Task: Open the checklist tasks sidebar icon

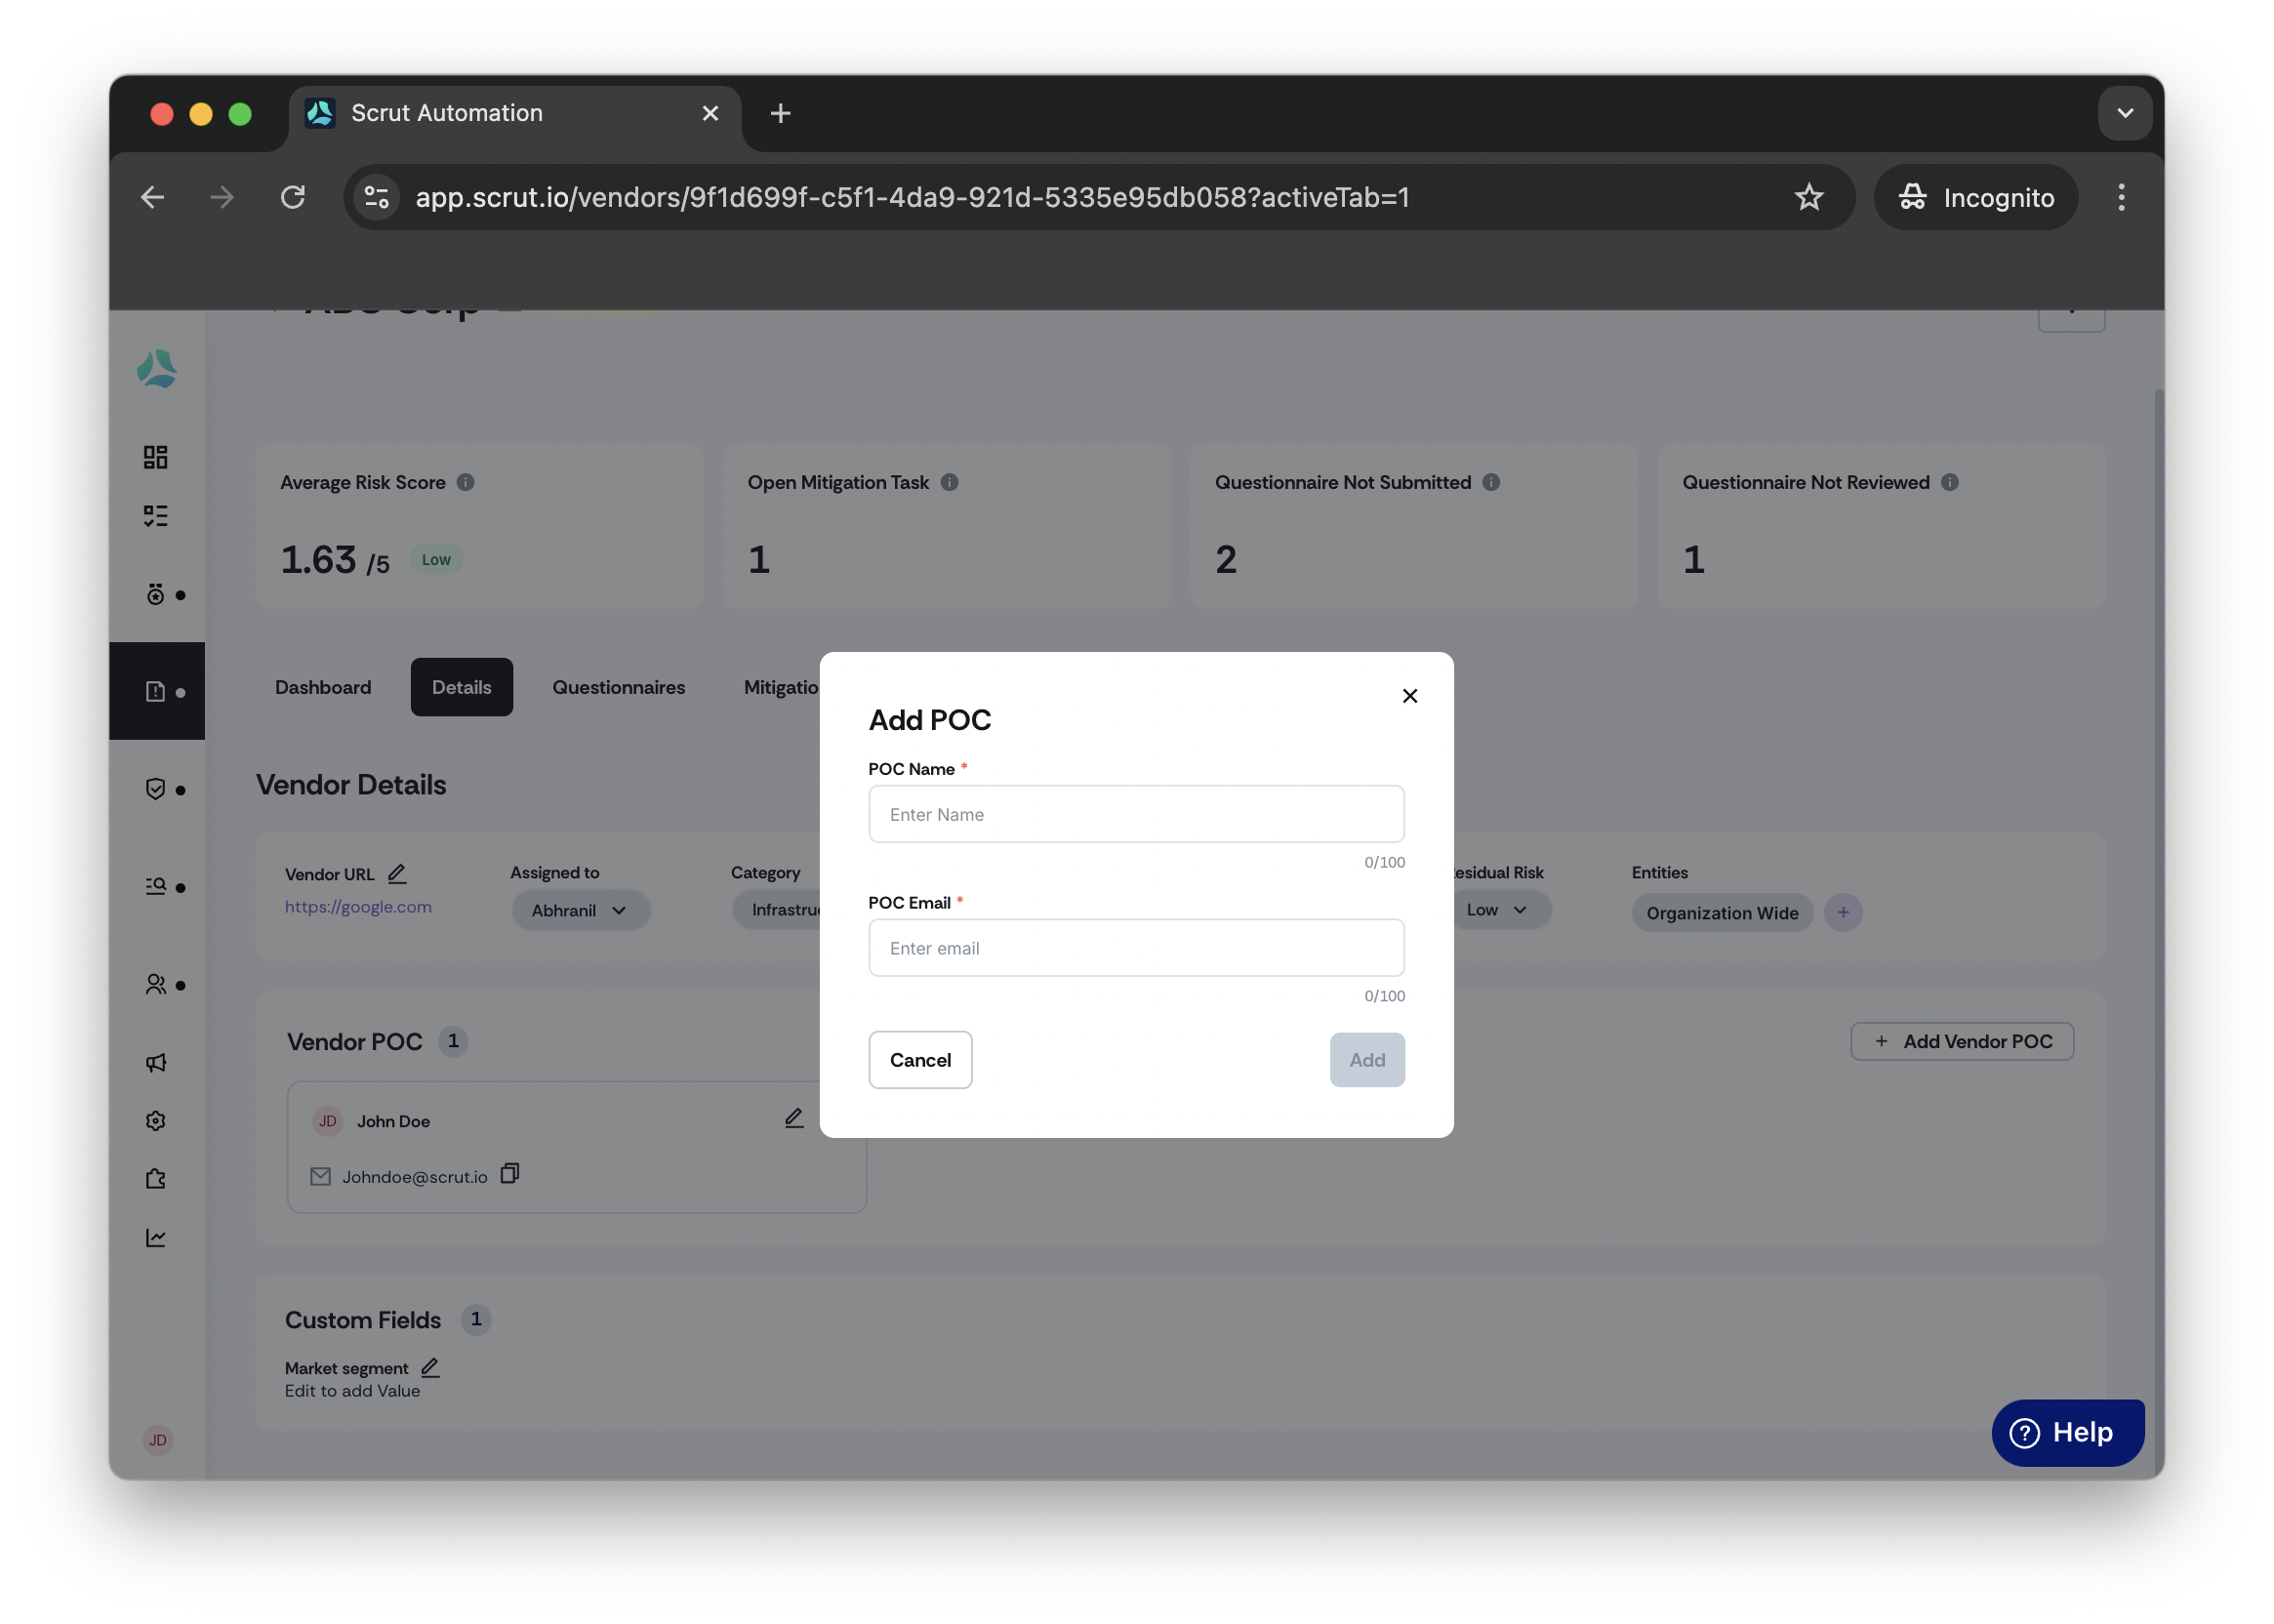Action: (156, 516)
